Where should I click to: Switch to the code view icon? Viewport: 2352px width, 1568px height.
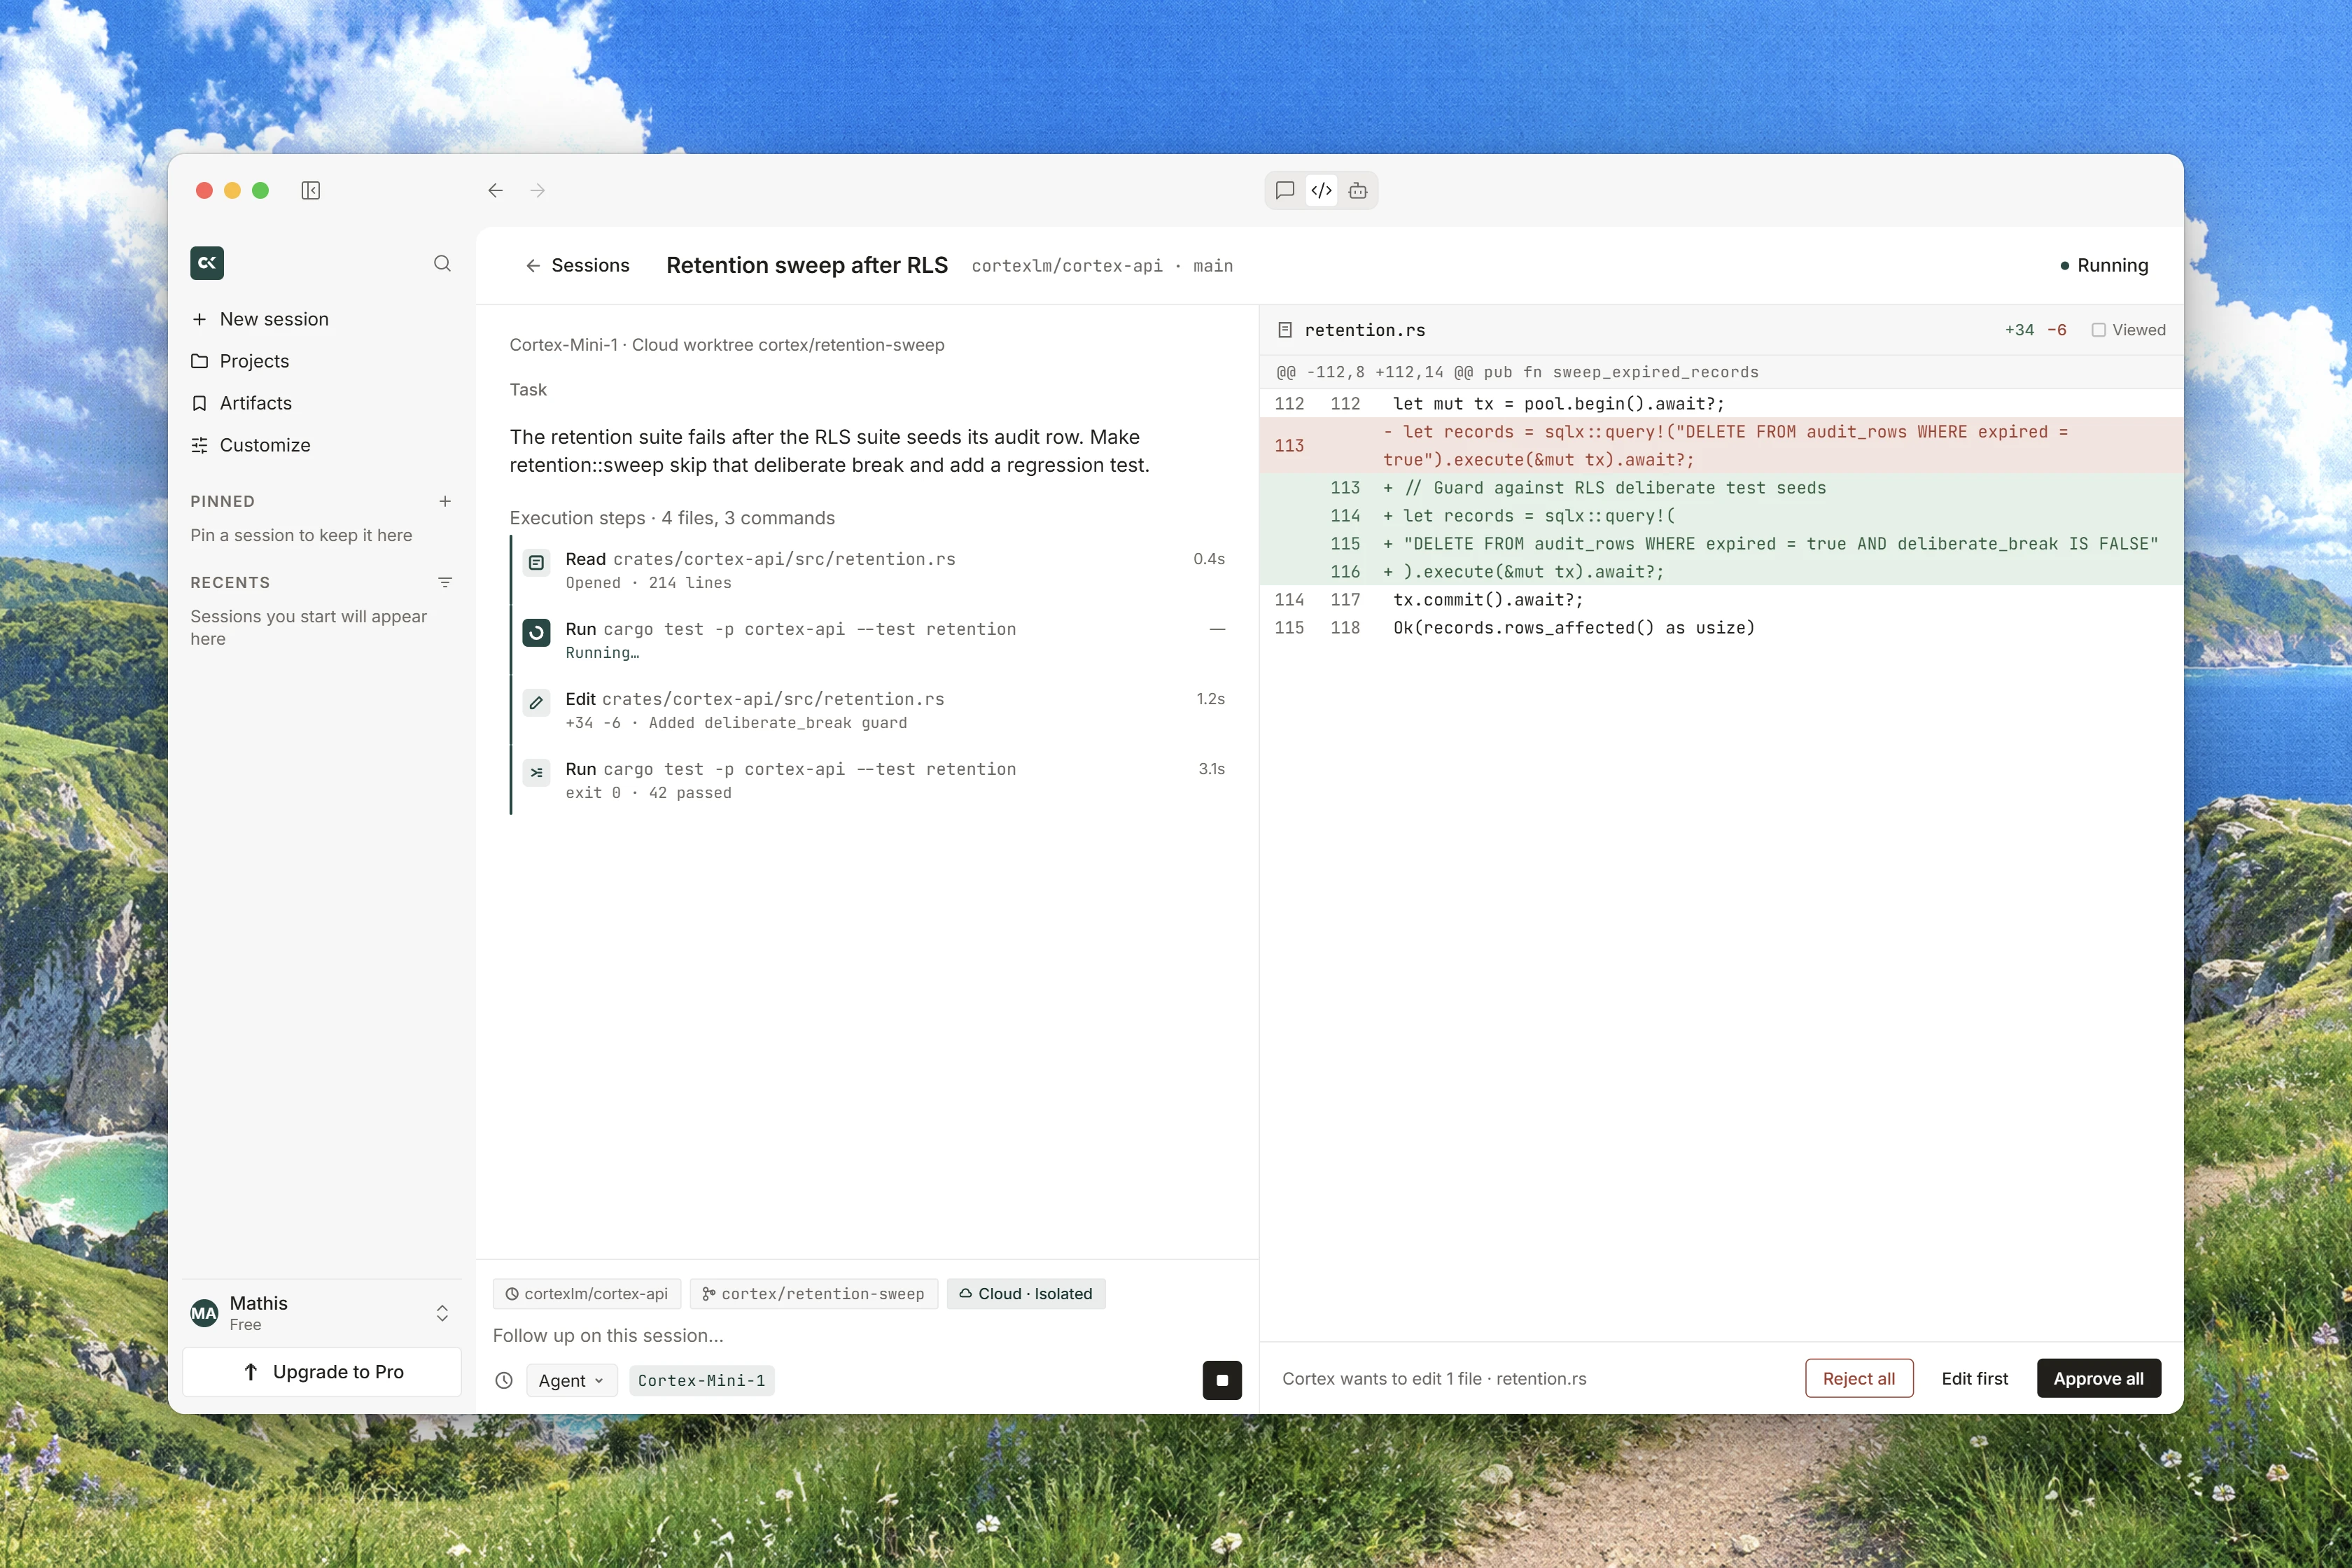coord(1321,190)
